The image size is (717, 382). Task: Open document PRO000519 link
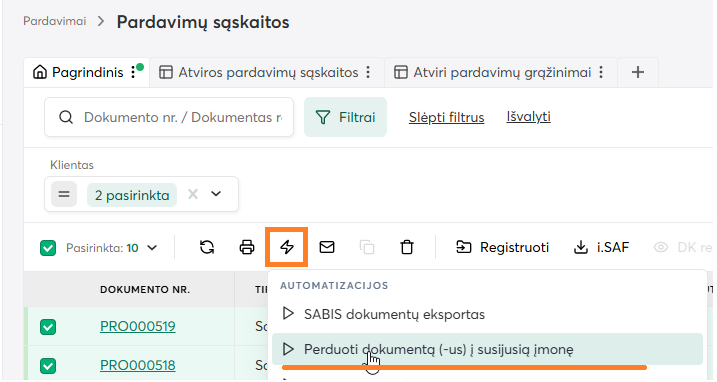coord(138,326)
